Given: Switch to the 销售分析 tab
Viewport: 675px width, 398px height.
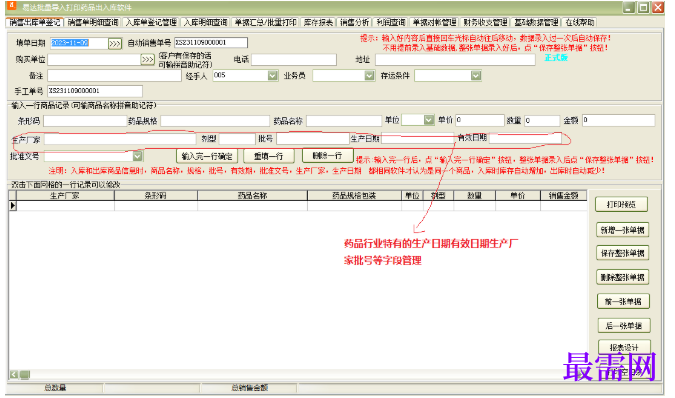Looking at the screenshot, I should pos(355,22).
